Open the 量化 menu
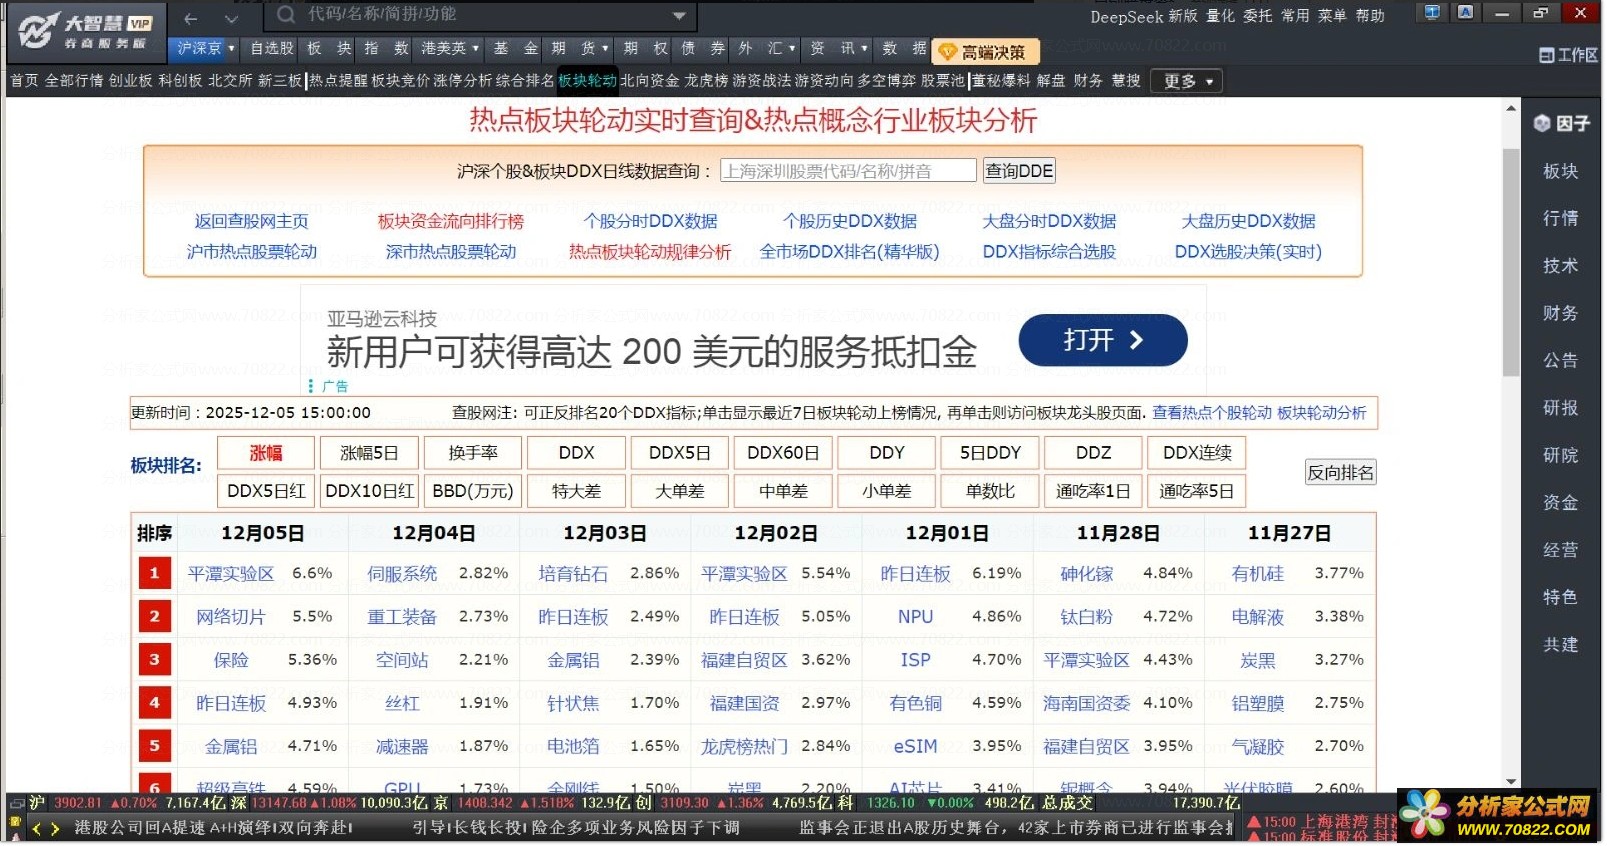1607x846 pixels. tap(1220, 16)
